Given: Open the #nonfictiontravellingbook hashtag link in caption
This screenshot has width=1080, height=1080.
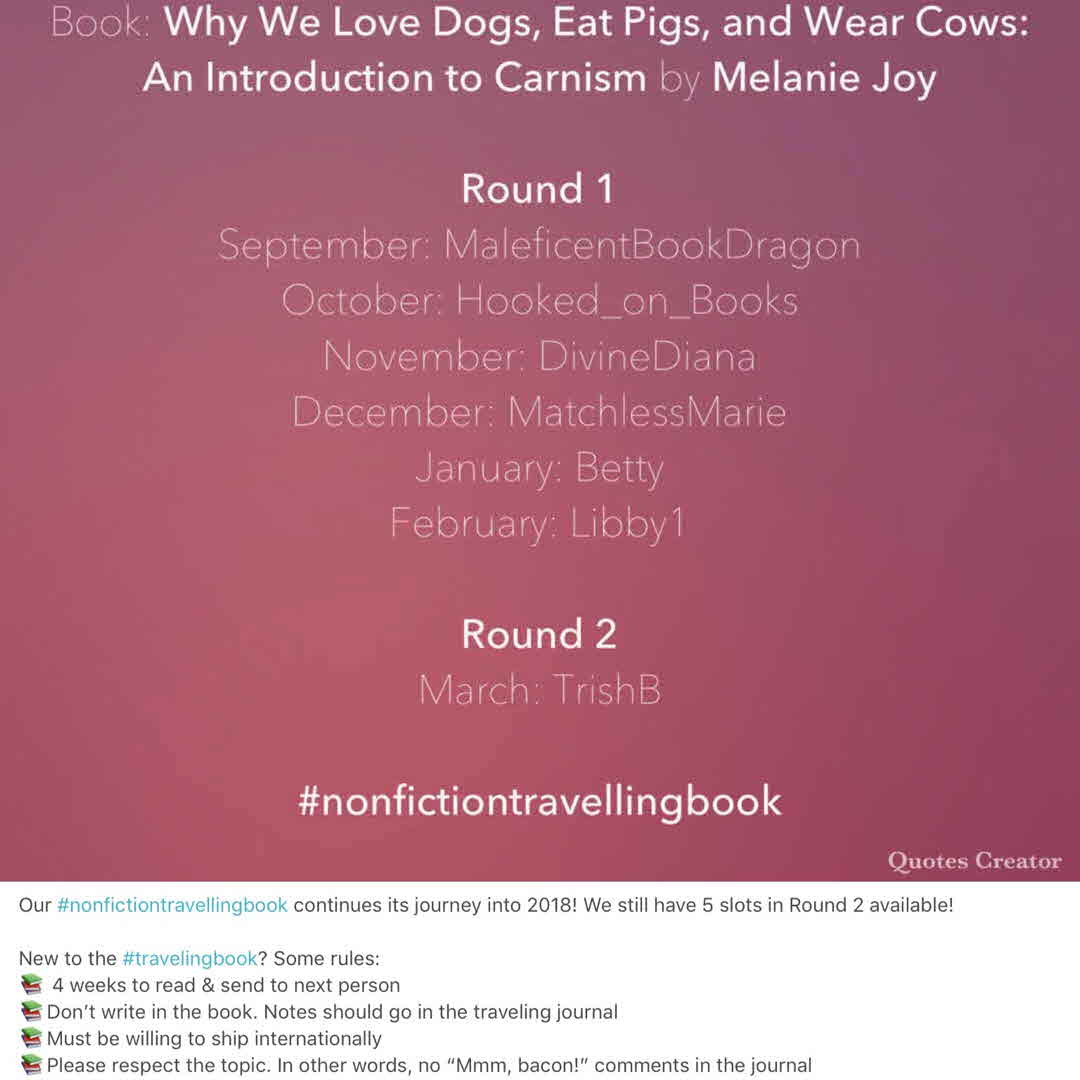Looking at the screenshot, I should coord(173,906).
